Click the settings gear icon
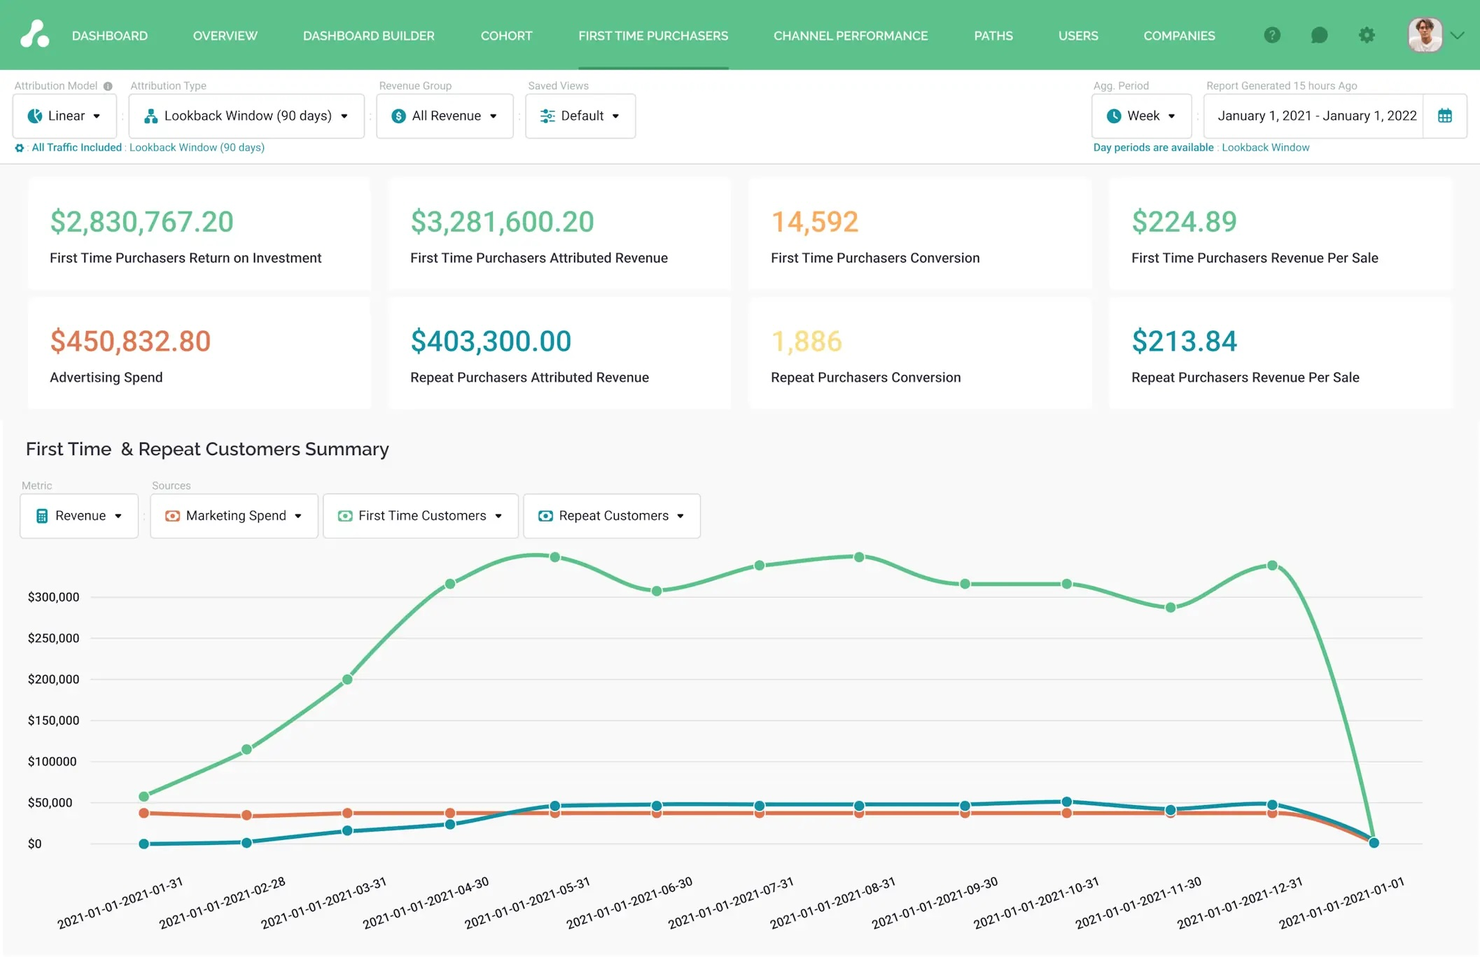This screenshot has height=957, width=1480. pyautogui.click(x=1366, y=35)
